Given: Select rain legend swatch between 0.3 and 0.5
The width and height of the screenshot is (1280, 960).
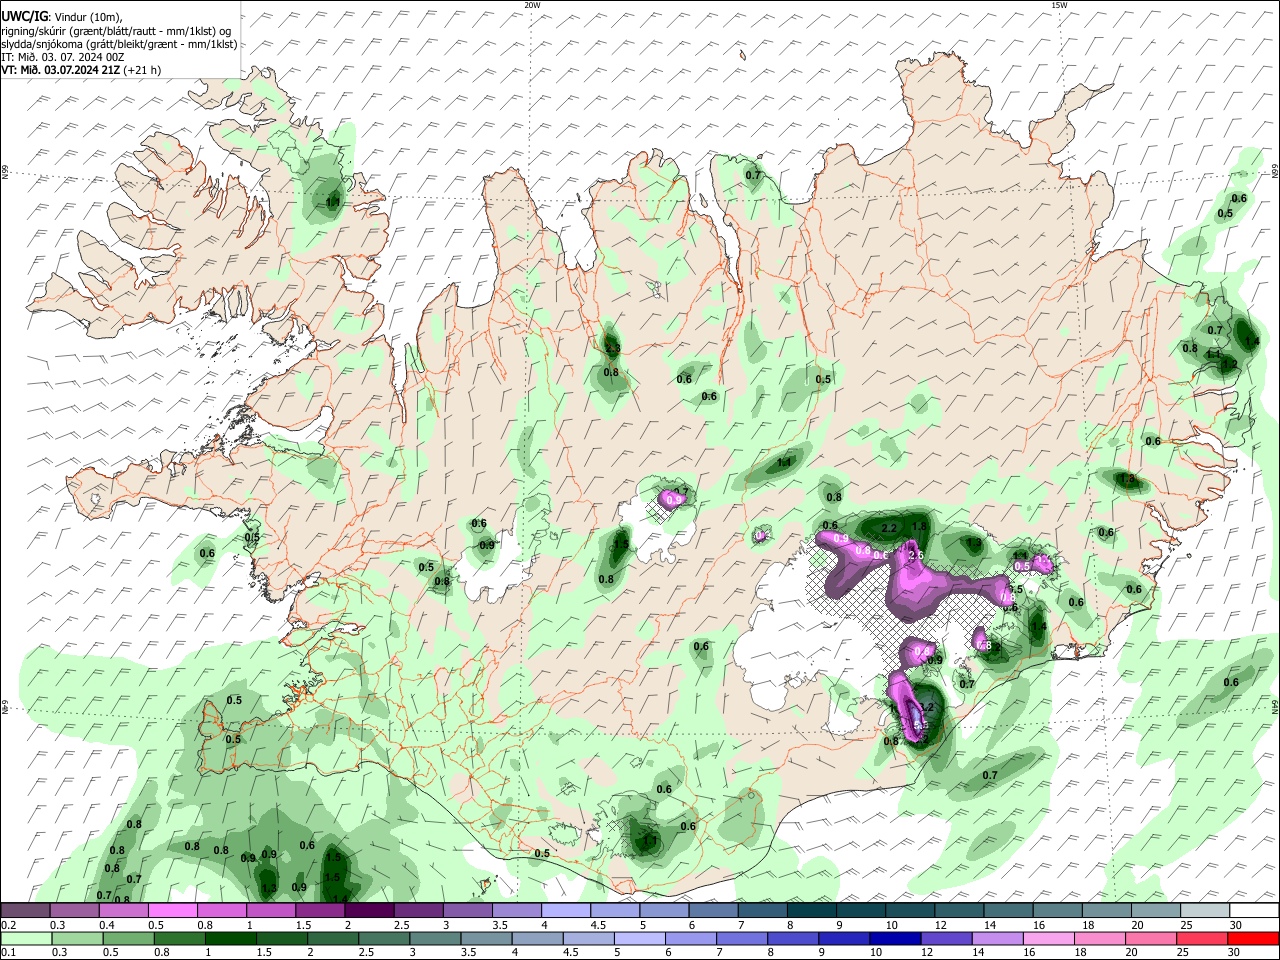Looking at the screenshot, I should [76, 938].
